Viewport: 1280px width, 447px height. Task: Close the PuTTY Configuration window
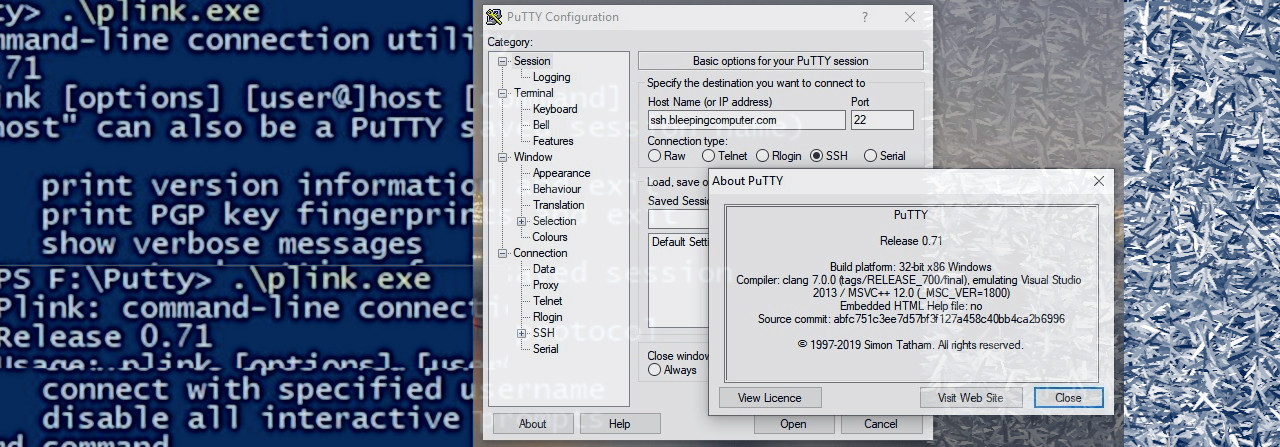(x=910, y=17)
